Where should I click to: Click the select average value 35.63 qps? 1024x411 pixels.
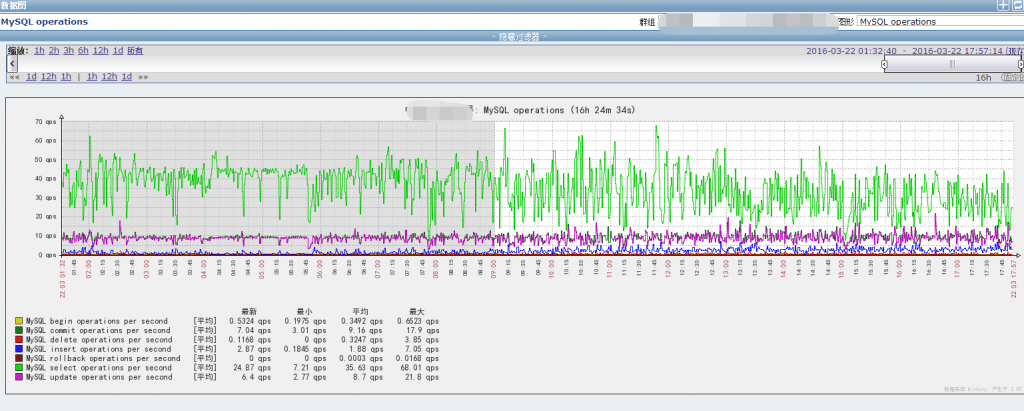(x=362, y=368)
